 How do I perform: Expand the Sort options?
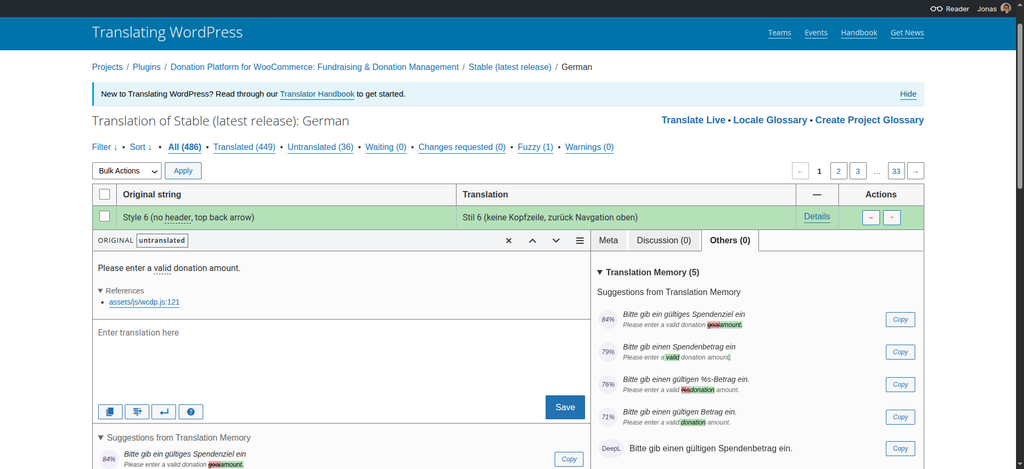point(140,147)
